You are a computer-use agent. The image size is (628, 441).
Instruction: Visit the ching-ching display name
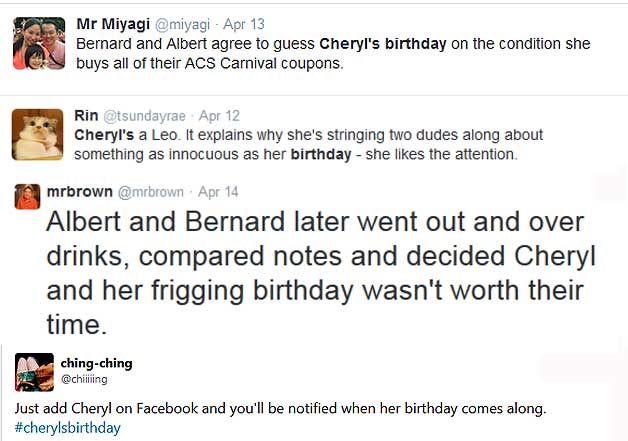[97, 363]
